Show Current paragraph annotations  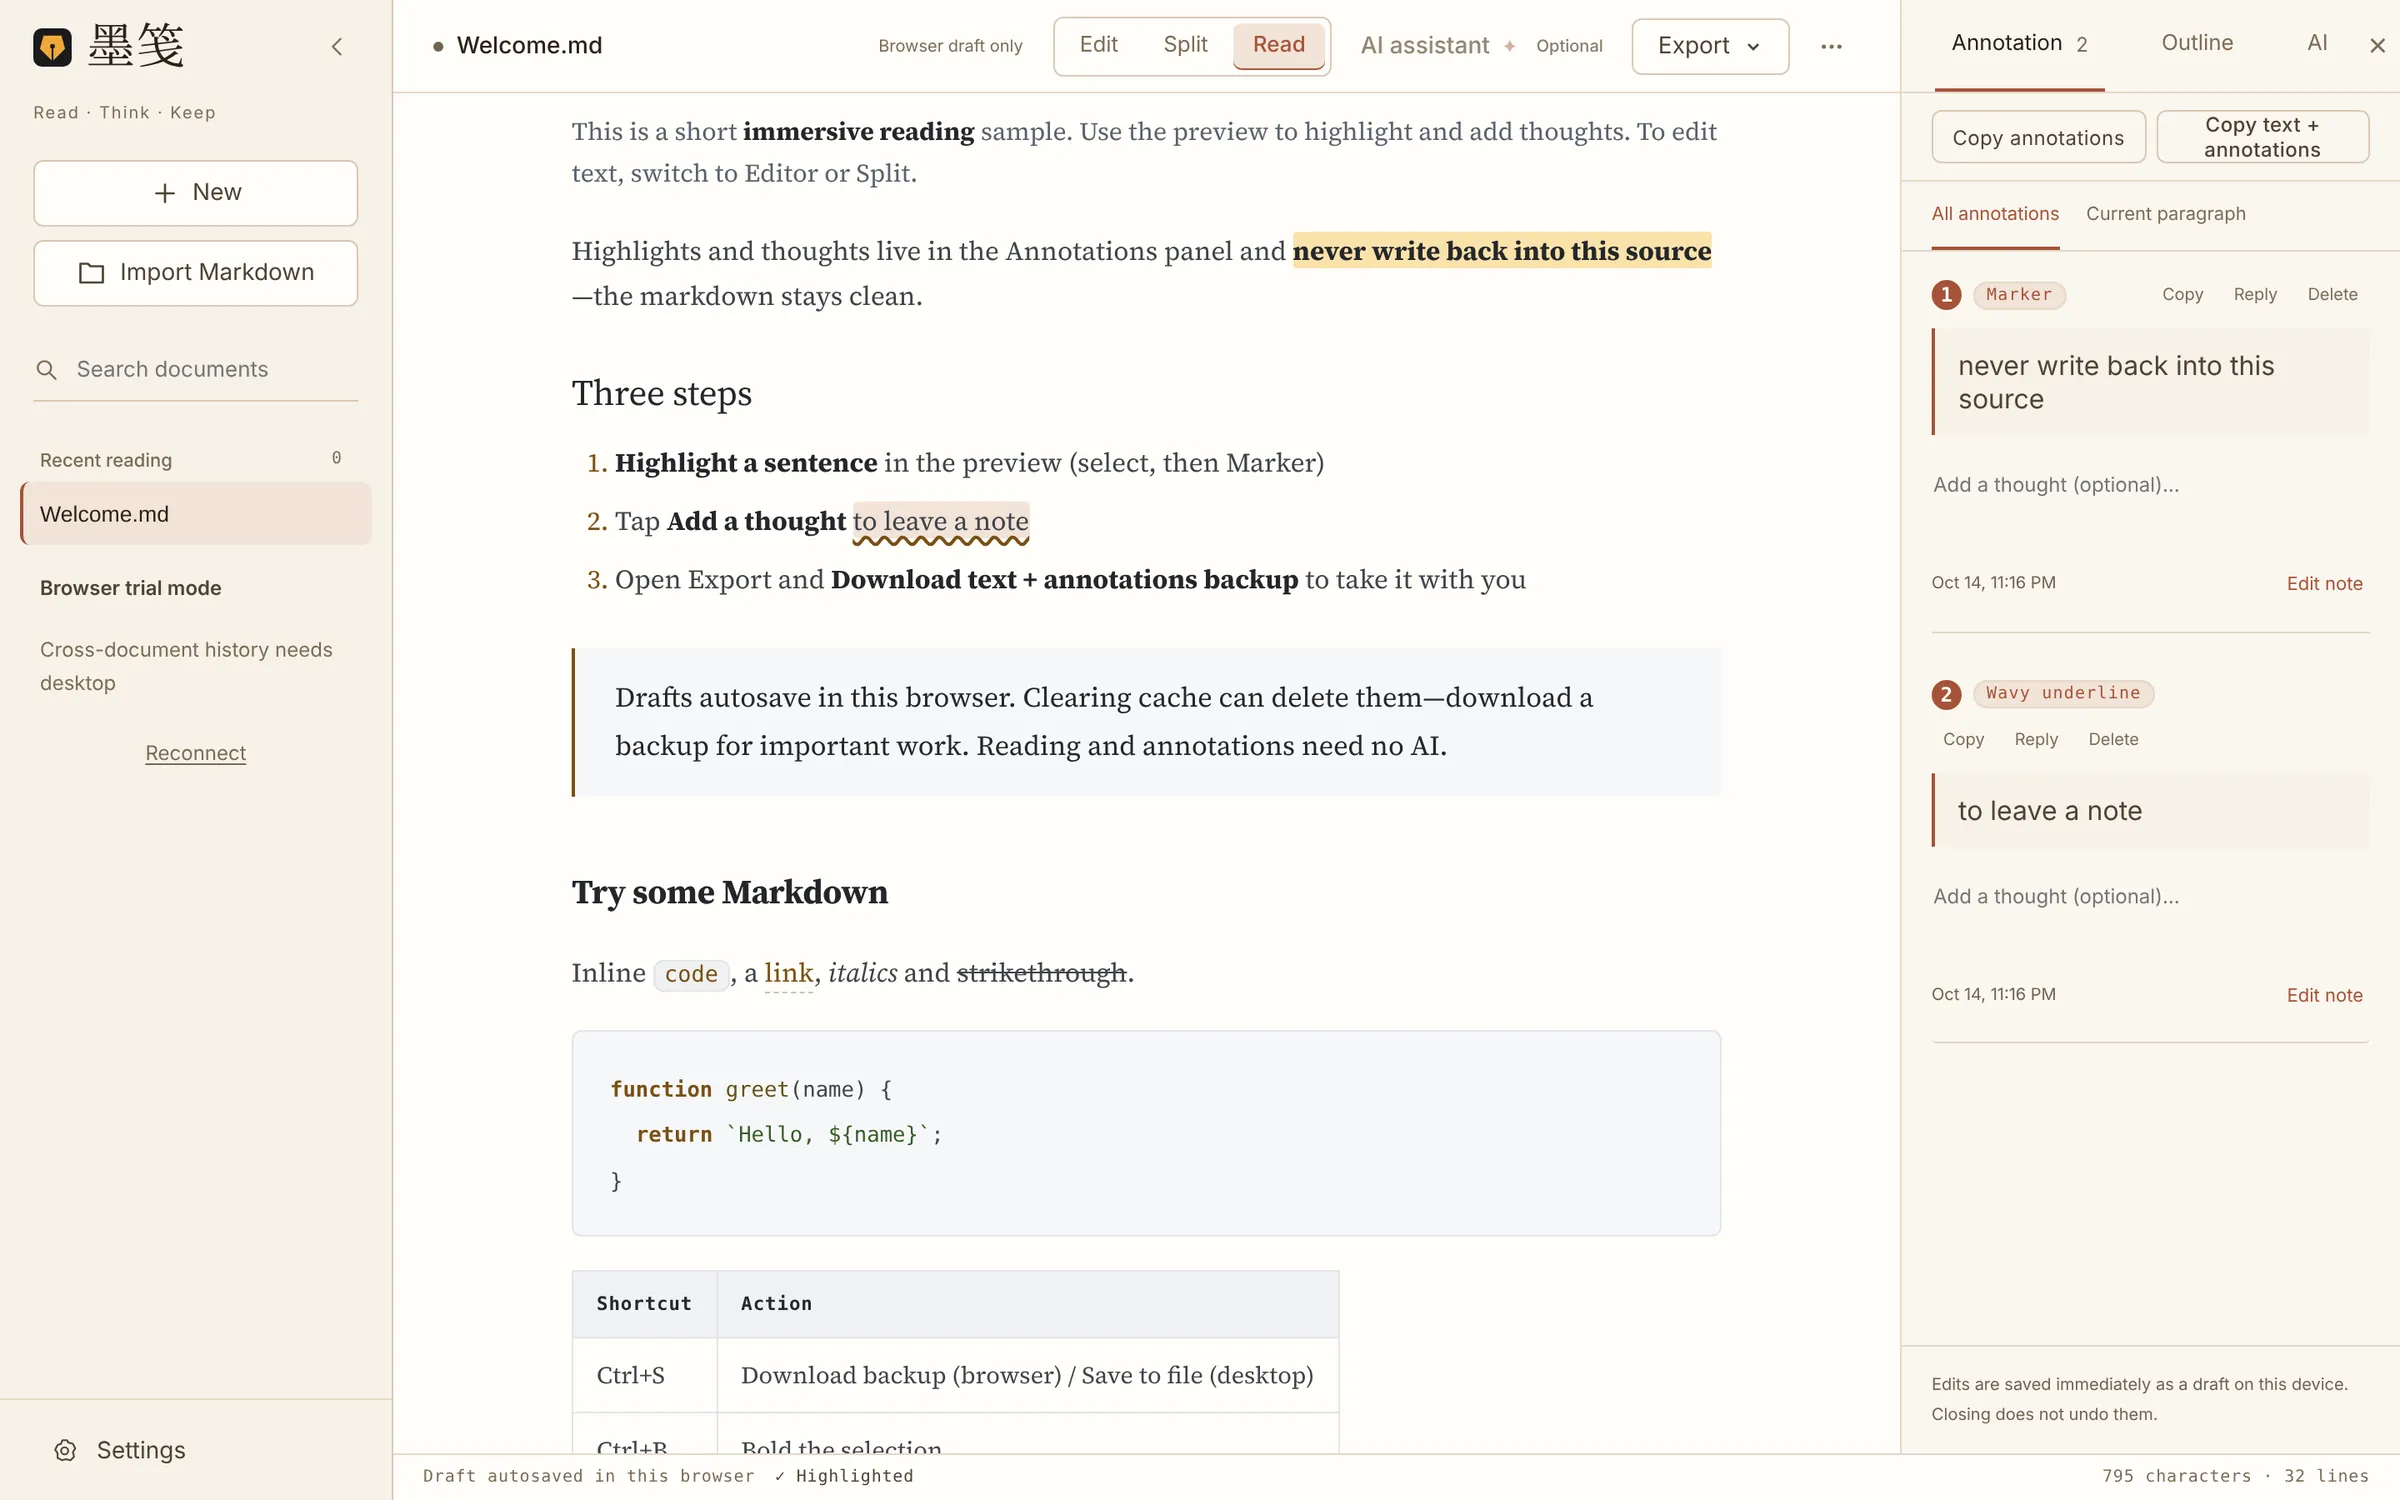[2165, 214]
